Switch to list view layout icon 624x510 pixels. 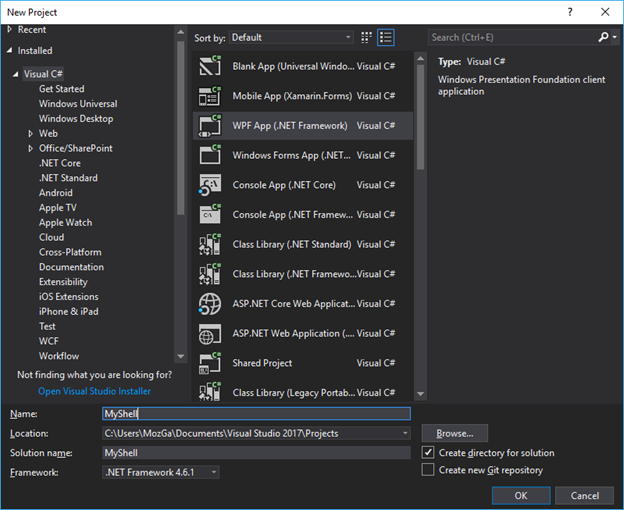click(x=386, y=38)
